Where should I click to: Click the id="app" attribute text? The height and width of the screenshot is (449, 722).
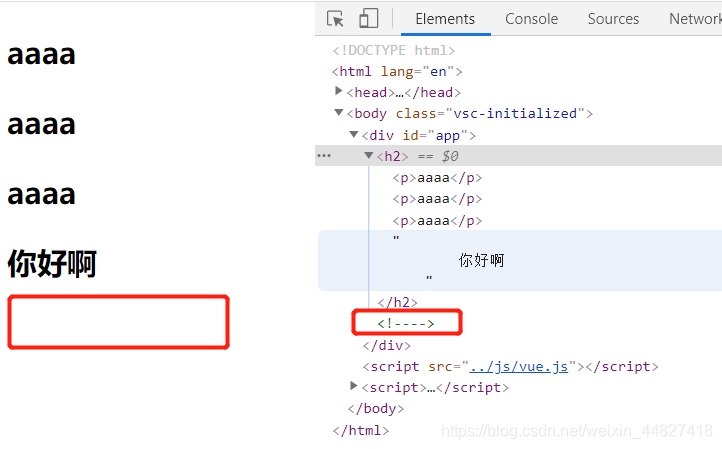(435, 135)
